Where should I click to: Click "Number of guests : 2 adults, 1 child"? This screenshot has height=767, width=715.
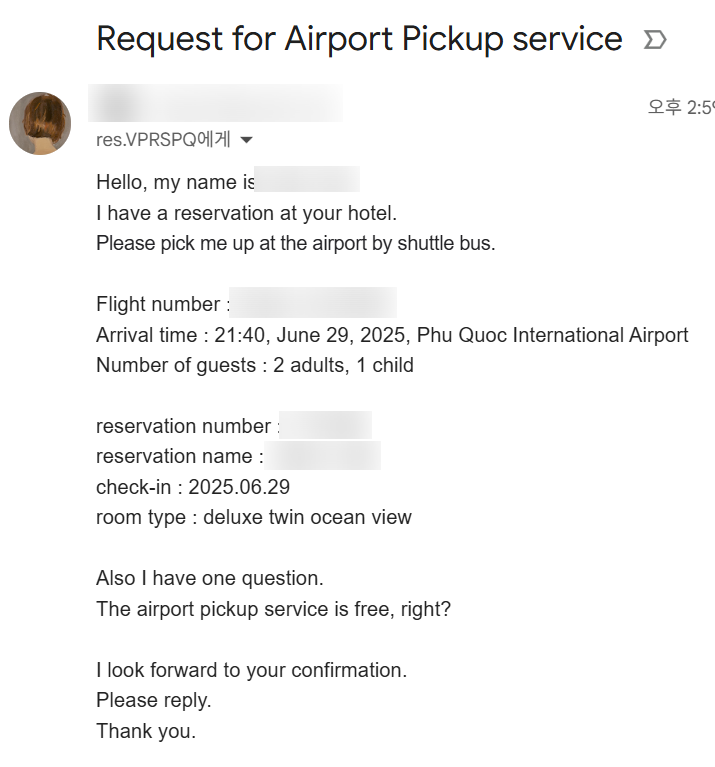(x=254, y=365)
